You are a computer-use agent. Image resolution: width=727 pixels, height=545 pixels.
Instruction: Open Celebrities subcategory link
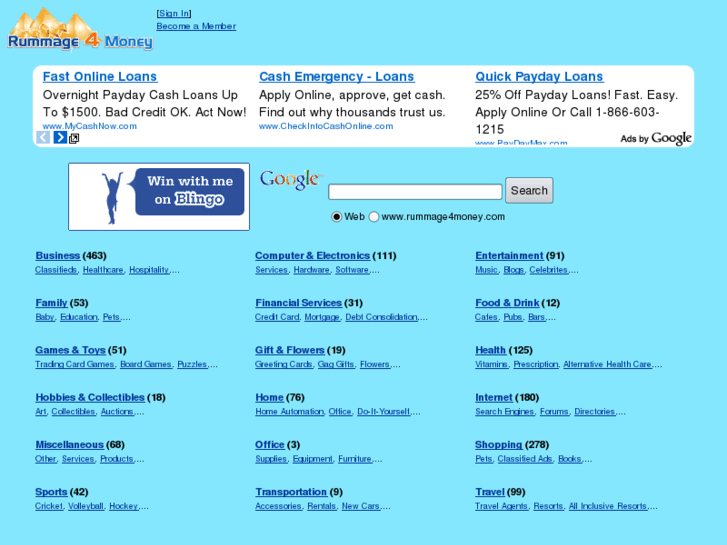click(x=548, y=270)
